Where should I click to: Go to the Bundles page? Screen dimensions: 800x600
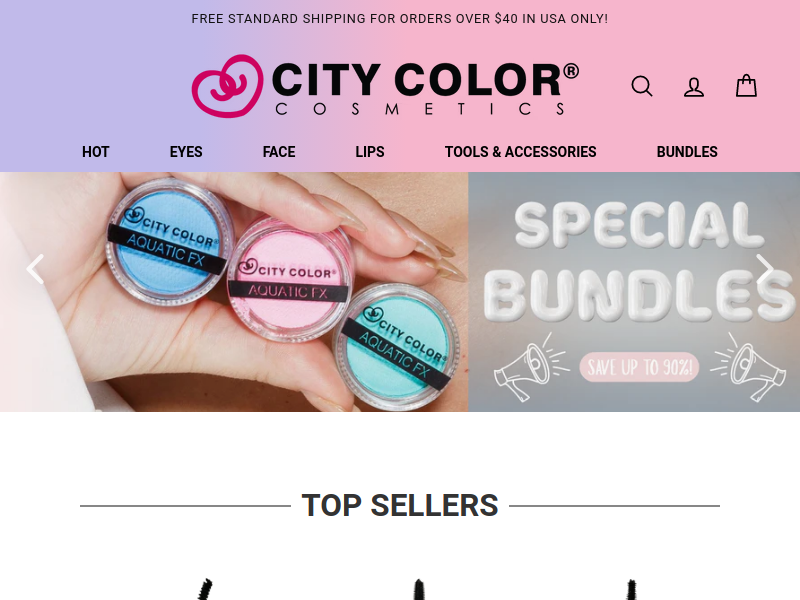click(687, 152)
